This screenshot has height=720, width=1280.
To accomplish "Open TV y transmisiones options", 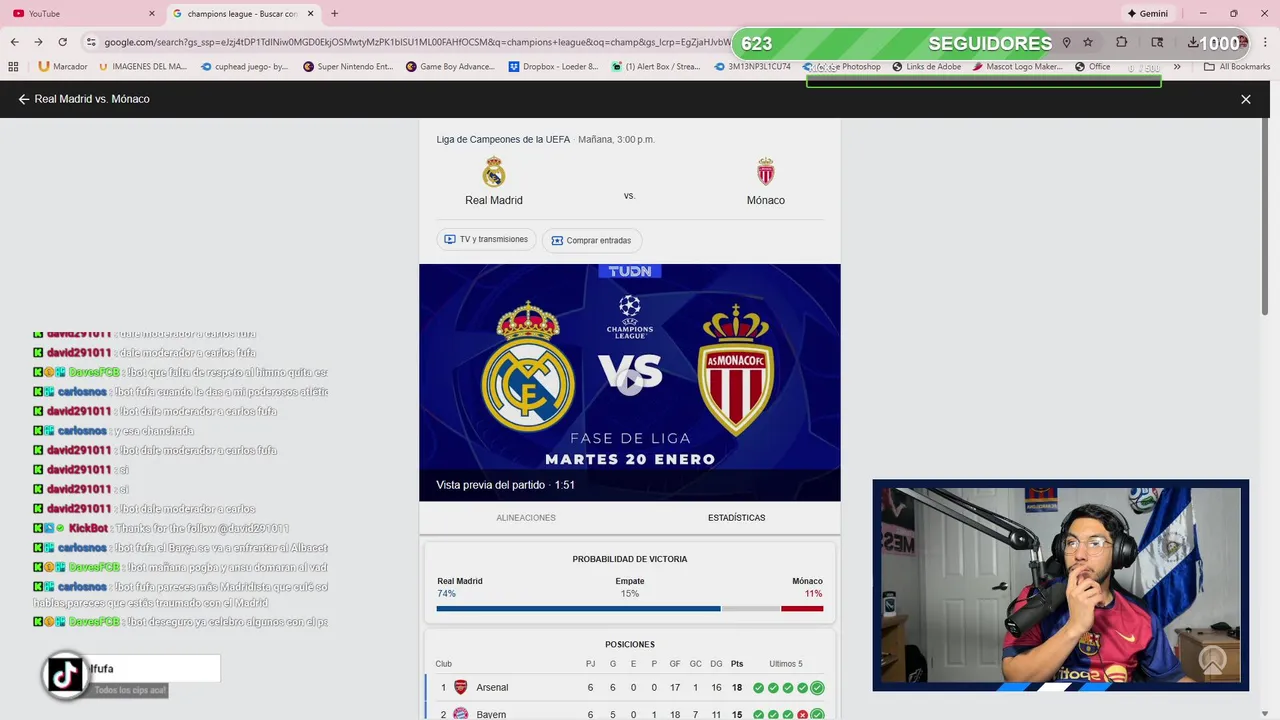I will (x=486, y=240).
